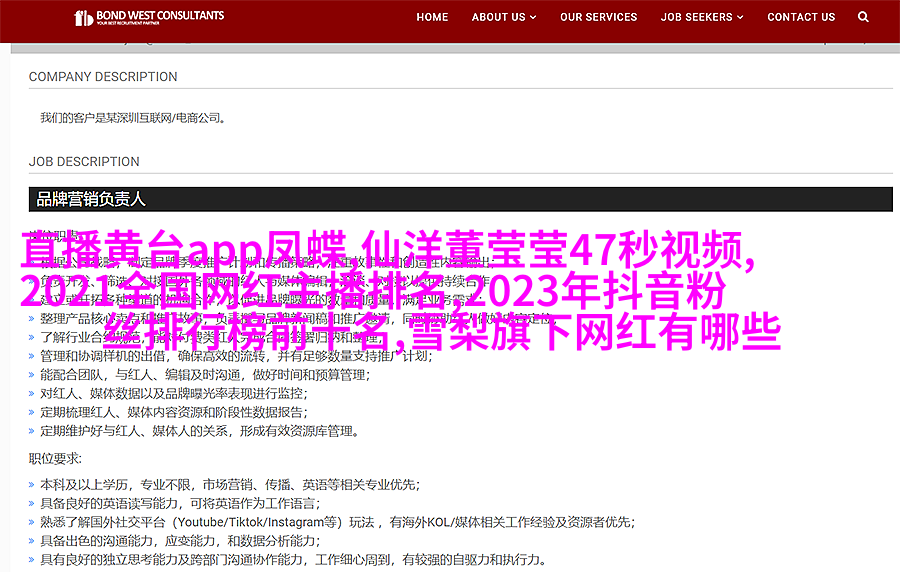Select the JOB DESCRIPTION heading
Image resolution: width=900 pixels, height=572 pixels.
point(84,162)
